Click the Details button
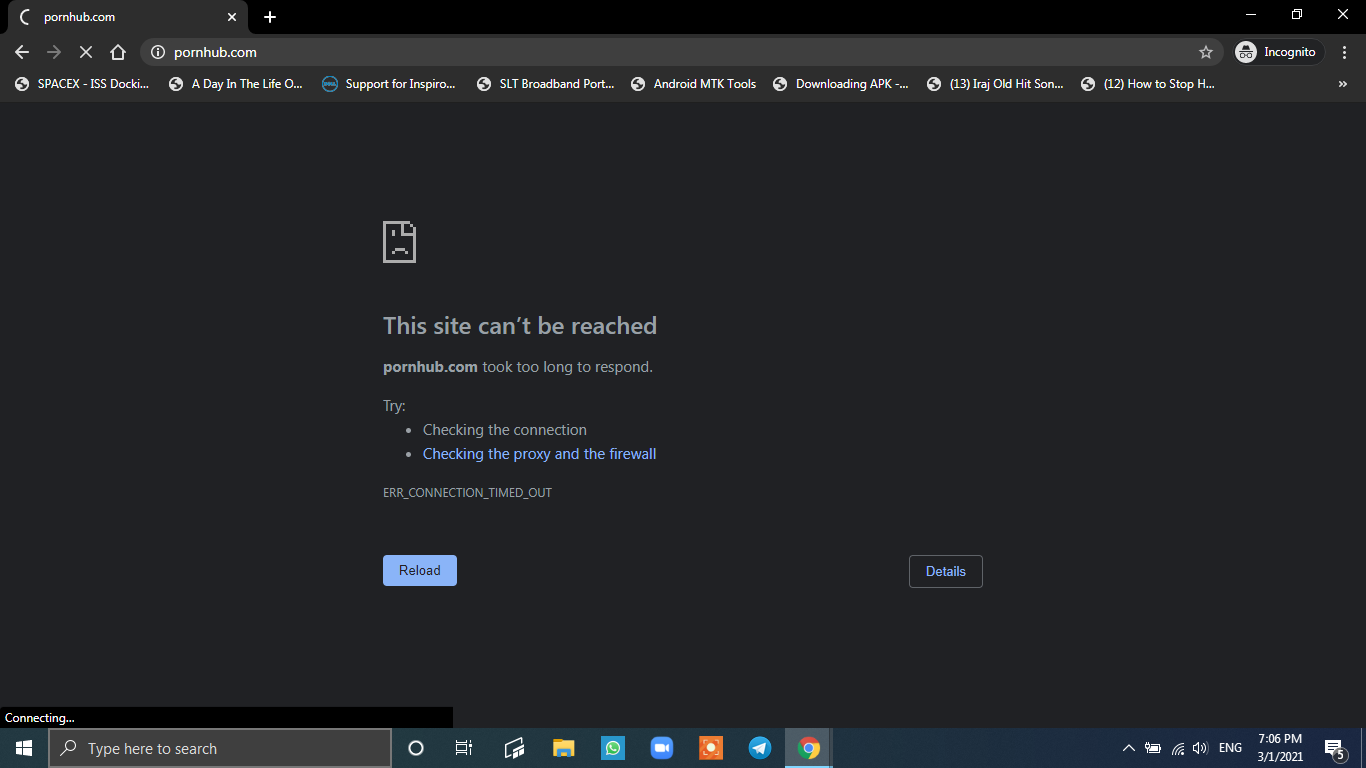The height and width of the screenshot is (768, 1366). (x=946, y=572)
